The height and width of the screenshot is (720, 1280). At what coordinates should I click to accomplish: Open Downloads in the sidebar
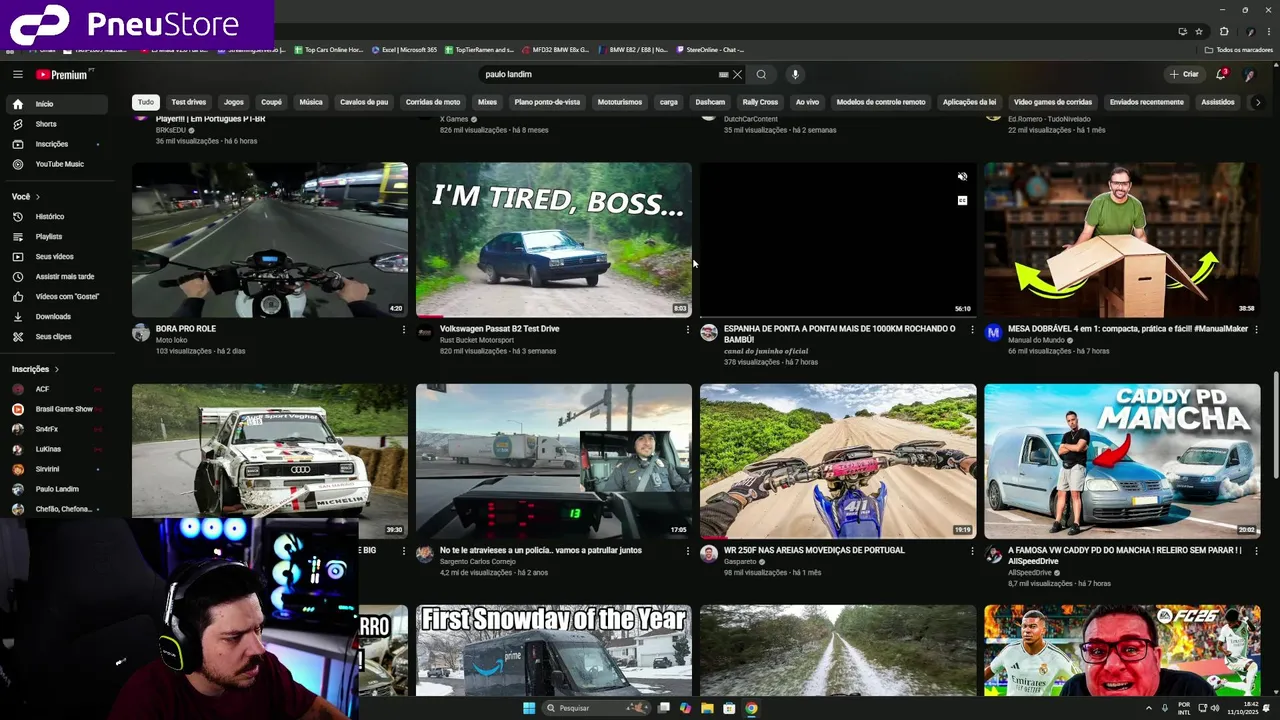(x=58, y=316)
